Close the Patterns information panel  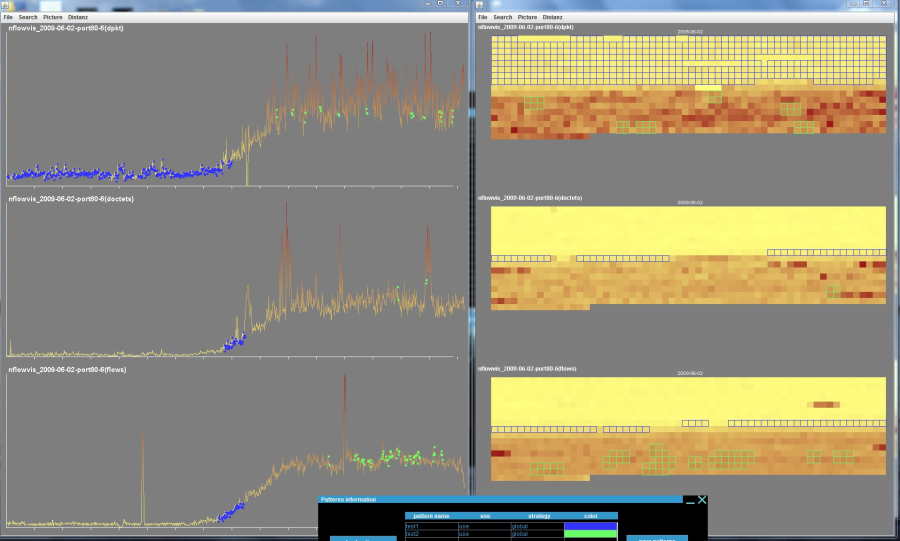tap(702, 500)
